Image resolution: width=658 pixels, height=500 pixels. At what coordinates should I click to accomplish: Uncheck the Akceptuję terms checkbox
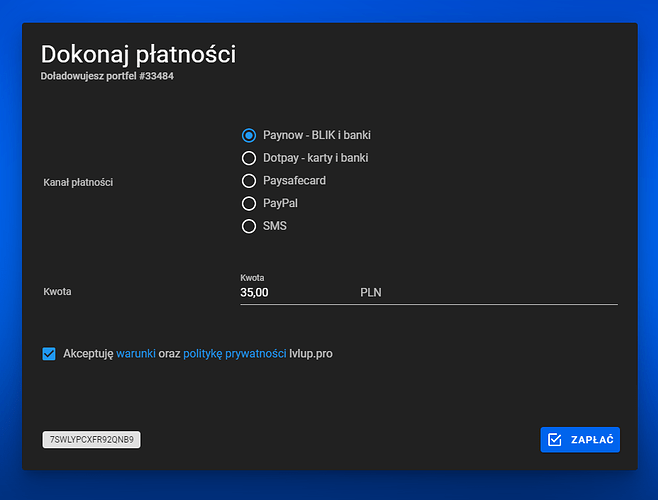click(49, 354)
